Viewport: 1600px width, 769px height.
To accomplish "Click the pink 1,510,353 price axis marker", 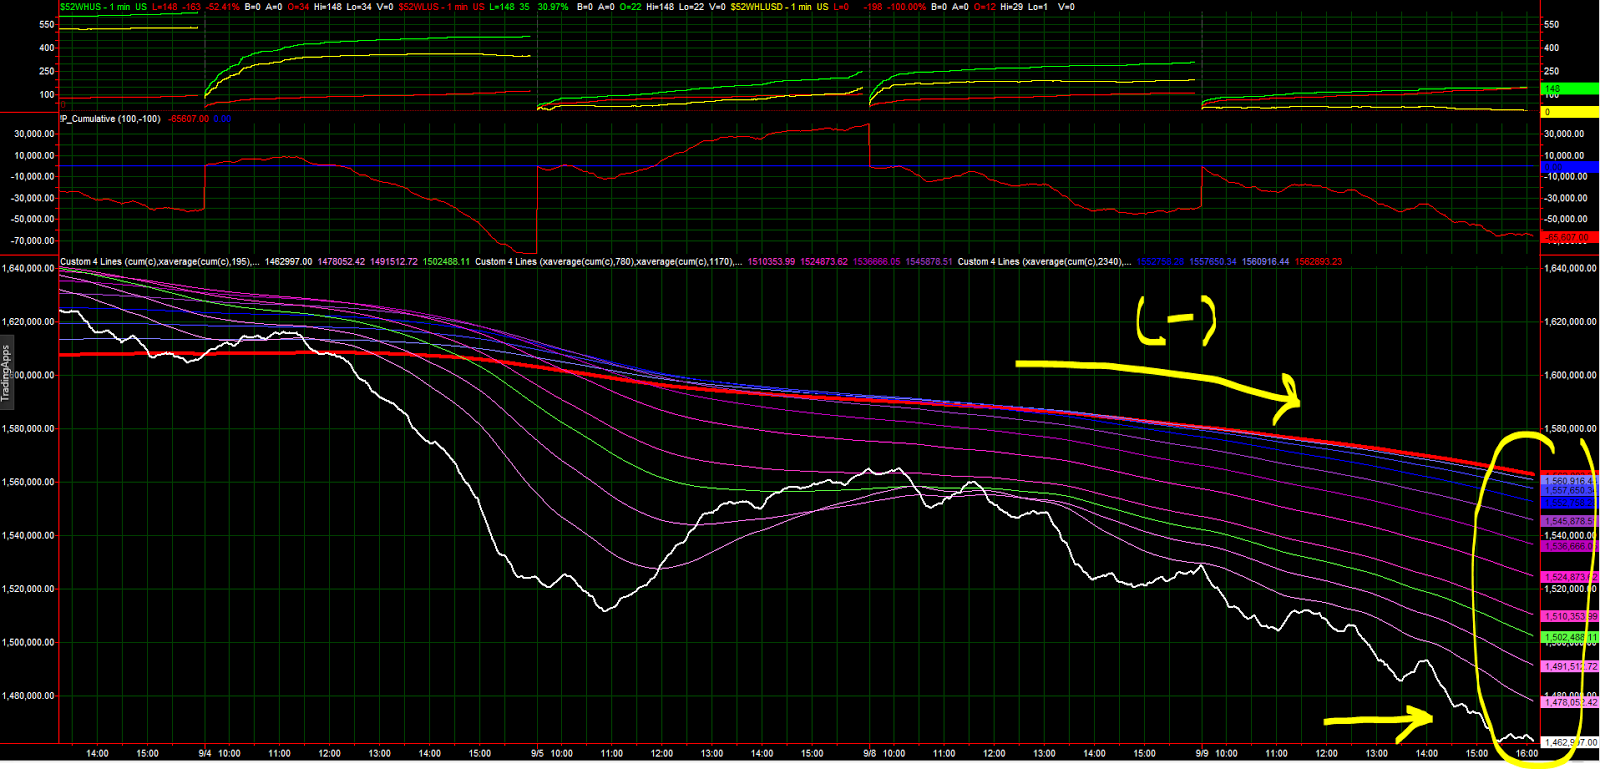I will (1569, 616).
